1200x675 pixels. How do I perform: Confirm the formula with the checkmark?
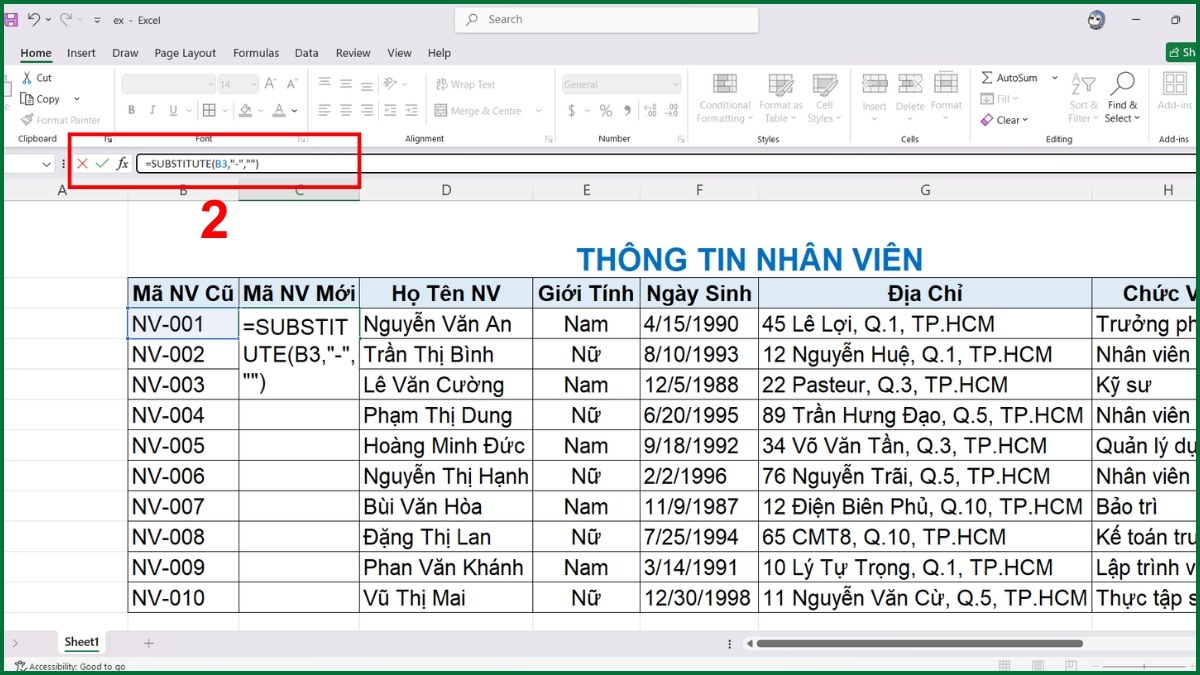point(101,163)
